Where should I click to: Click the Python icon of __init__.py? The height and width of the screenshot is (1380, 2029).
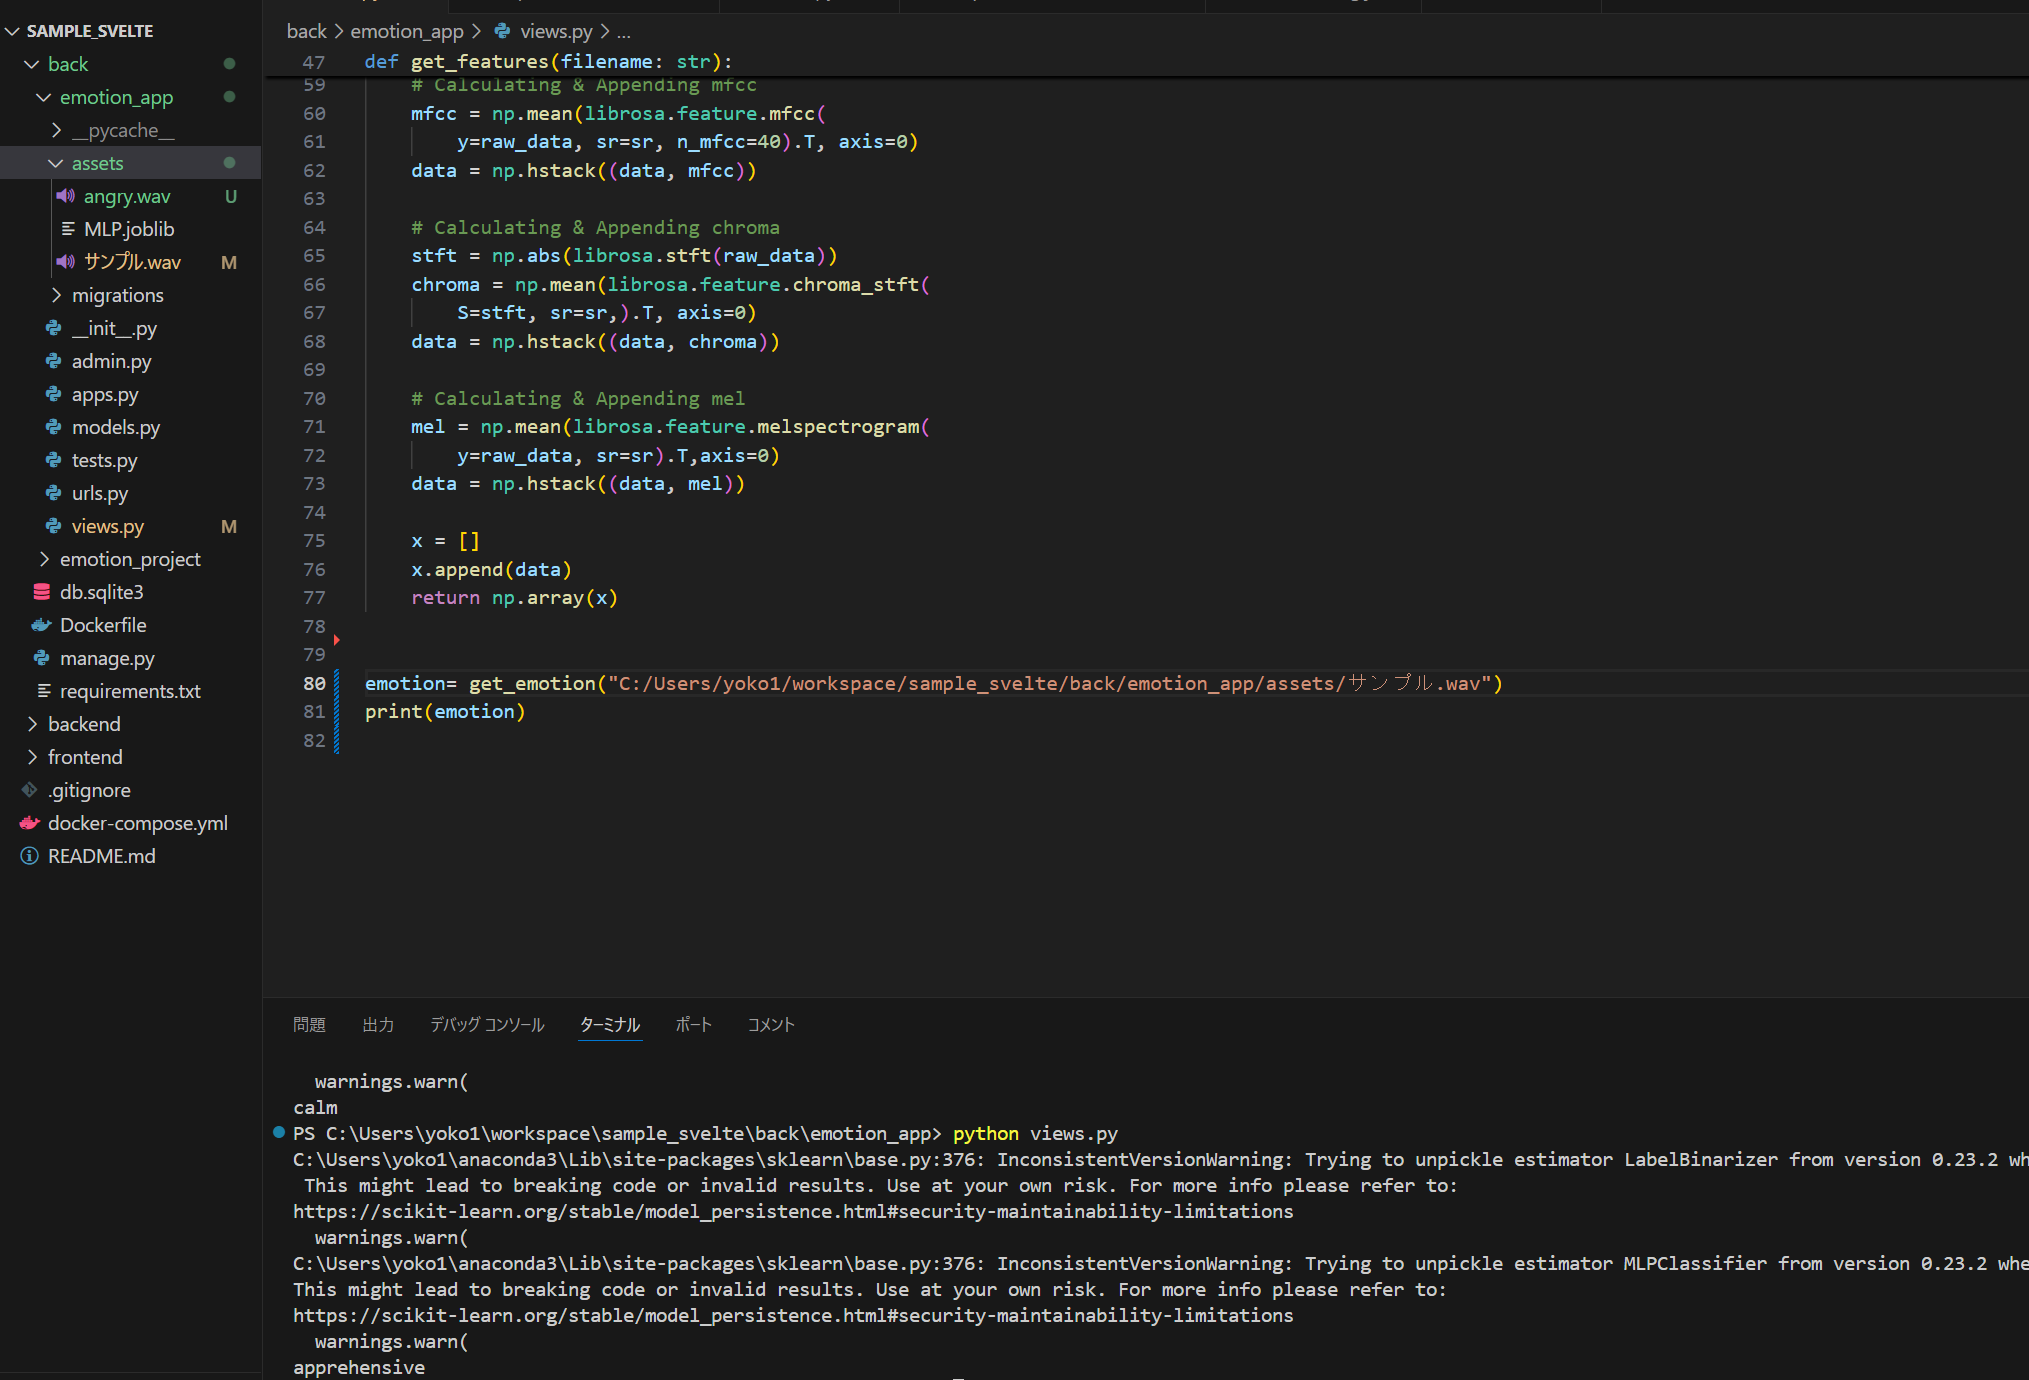(54, 328)
